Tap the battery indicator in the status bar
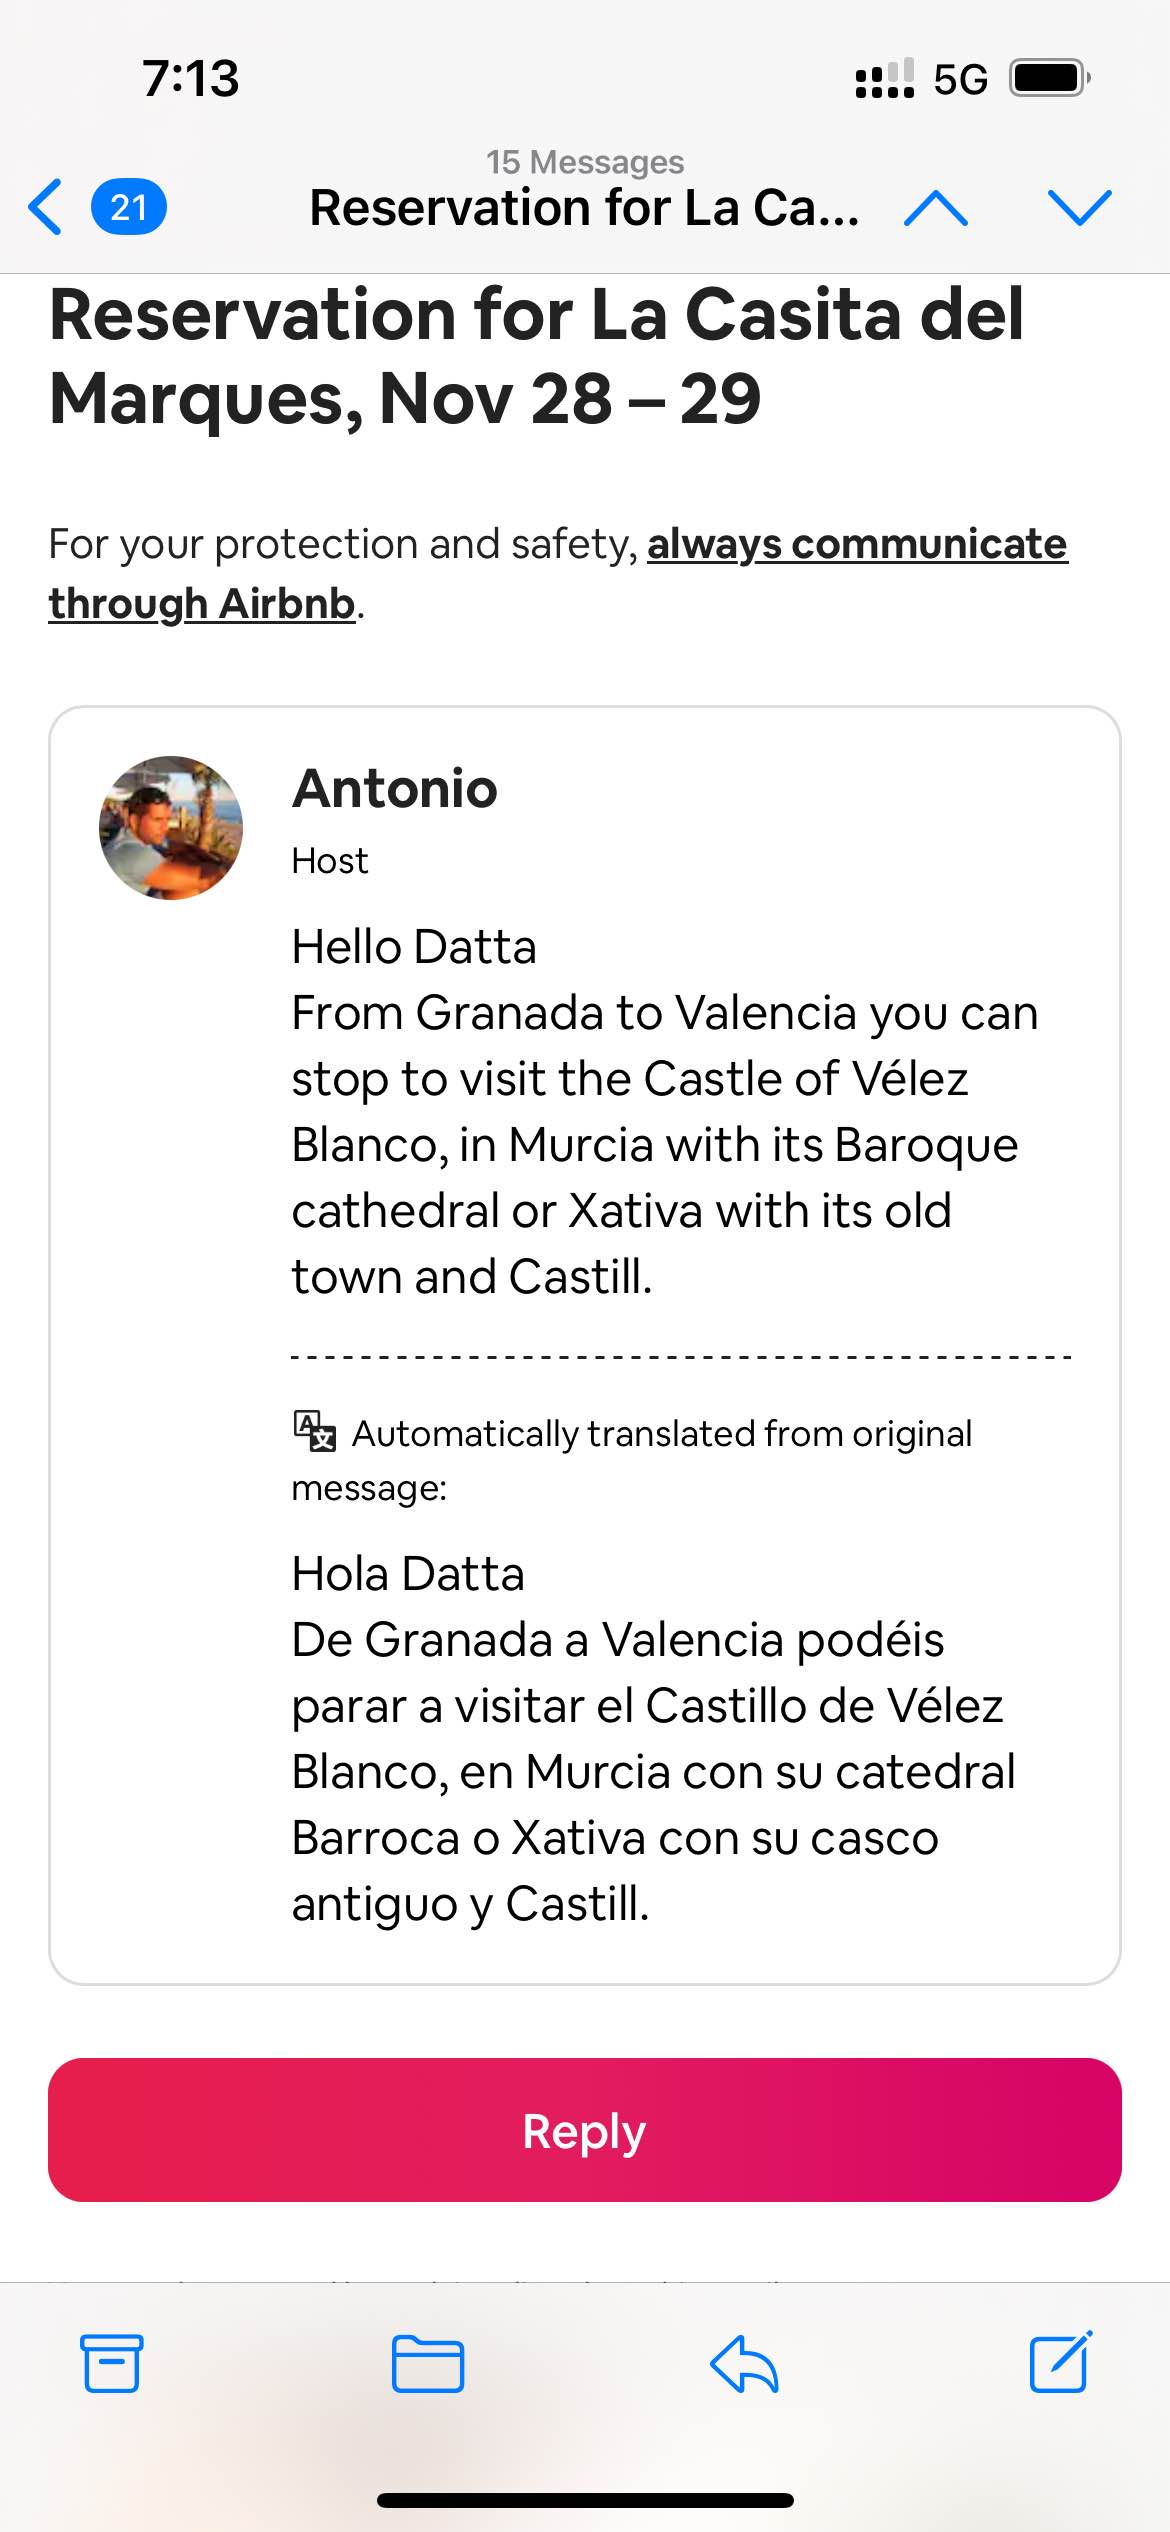The image size is (1170, 2532). (x=1048, y=78)
